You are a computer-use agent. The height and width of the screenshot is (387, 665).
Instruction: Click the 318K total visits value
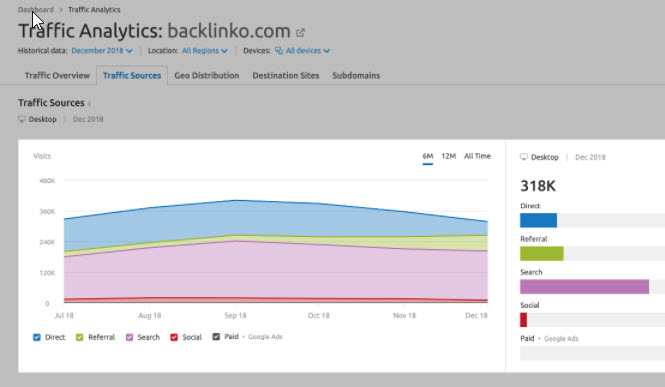[x=538, y=186]
